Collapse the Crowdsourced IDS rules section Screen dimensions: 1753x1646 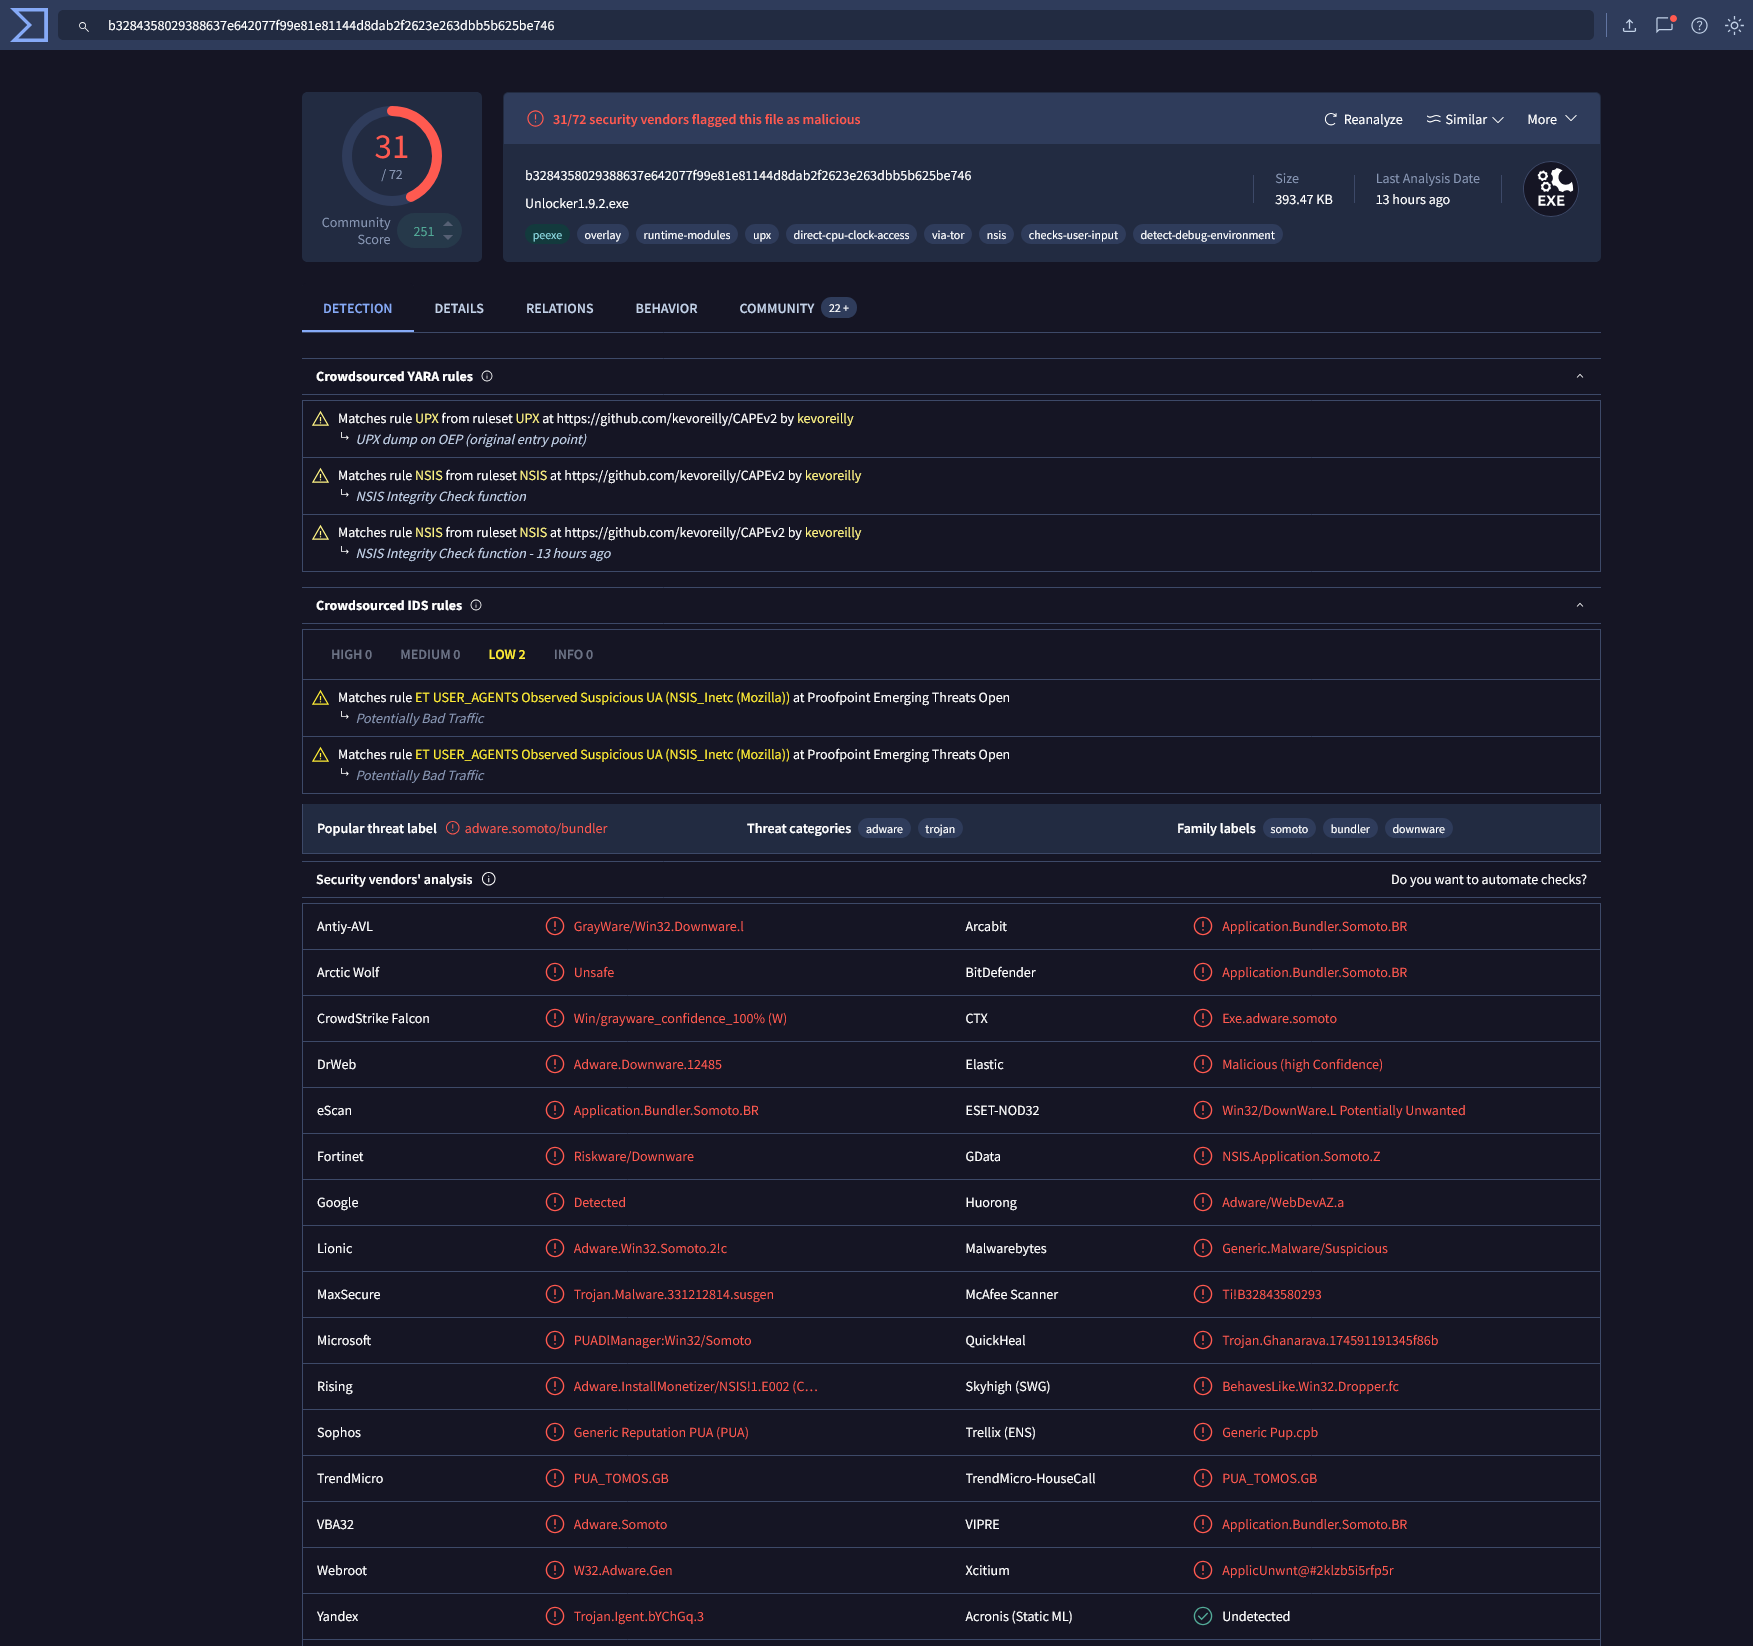point(1580,606)
